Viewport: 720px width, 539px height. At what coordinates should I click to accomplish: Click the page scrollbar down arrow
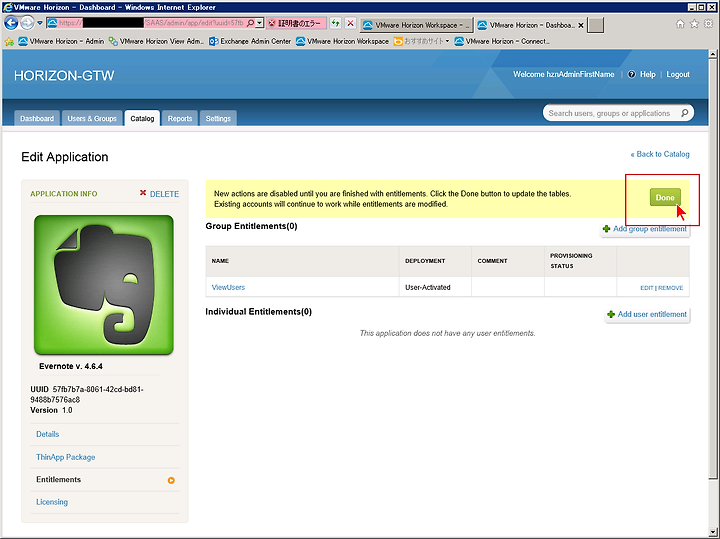click(713, 532)
